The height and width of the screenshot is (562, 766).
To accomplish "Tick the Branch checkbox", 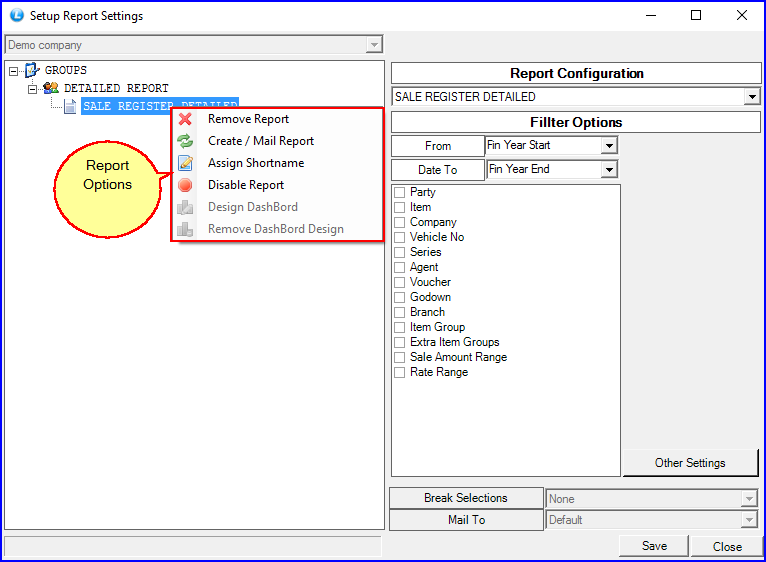I will coord(400,312).
